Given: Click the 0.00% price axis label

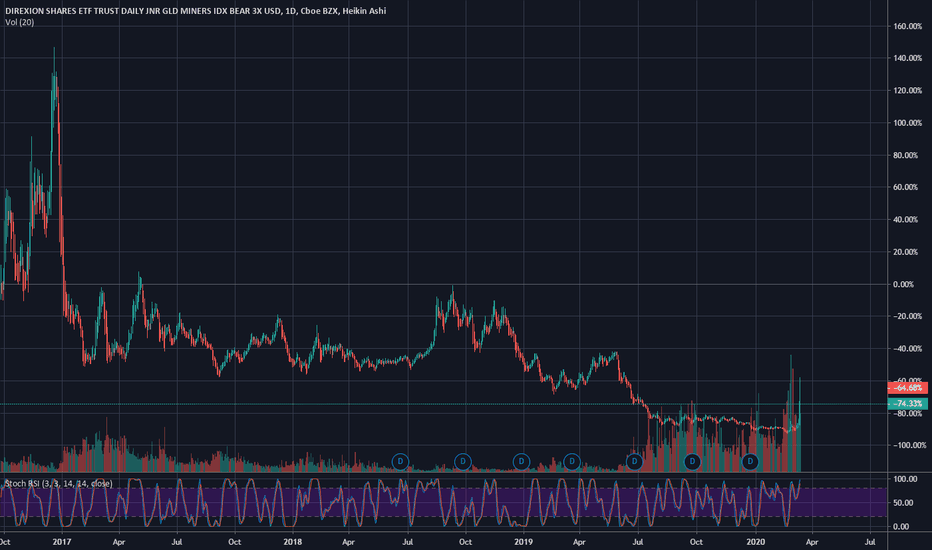Looking at the screenshot, I should 903,284.
